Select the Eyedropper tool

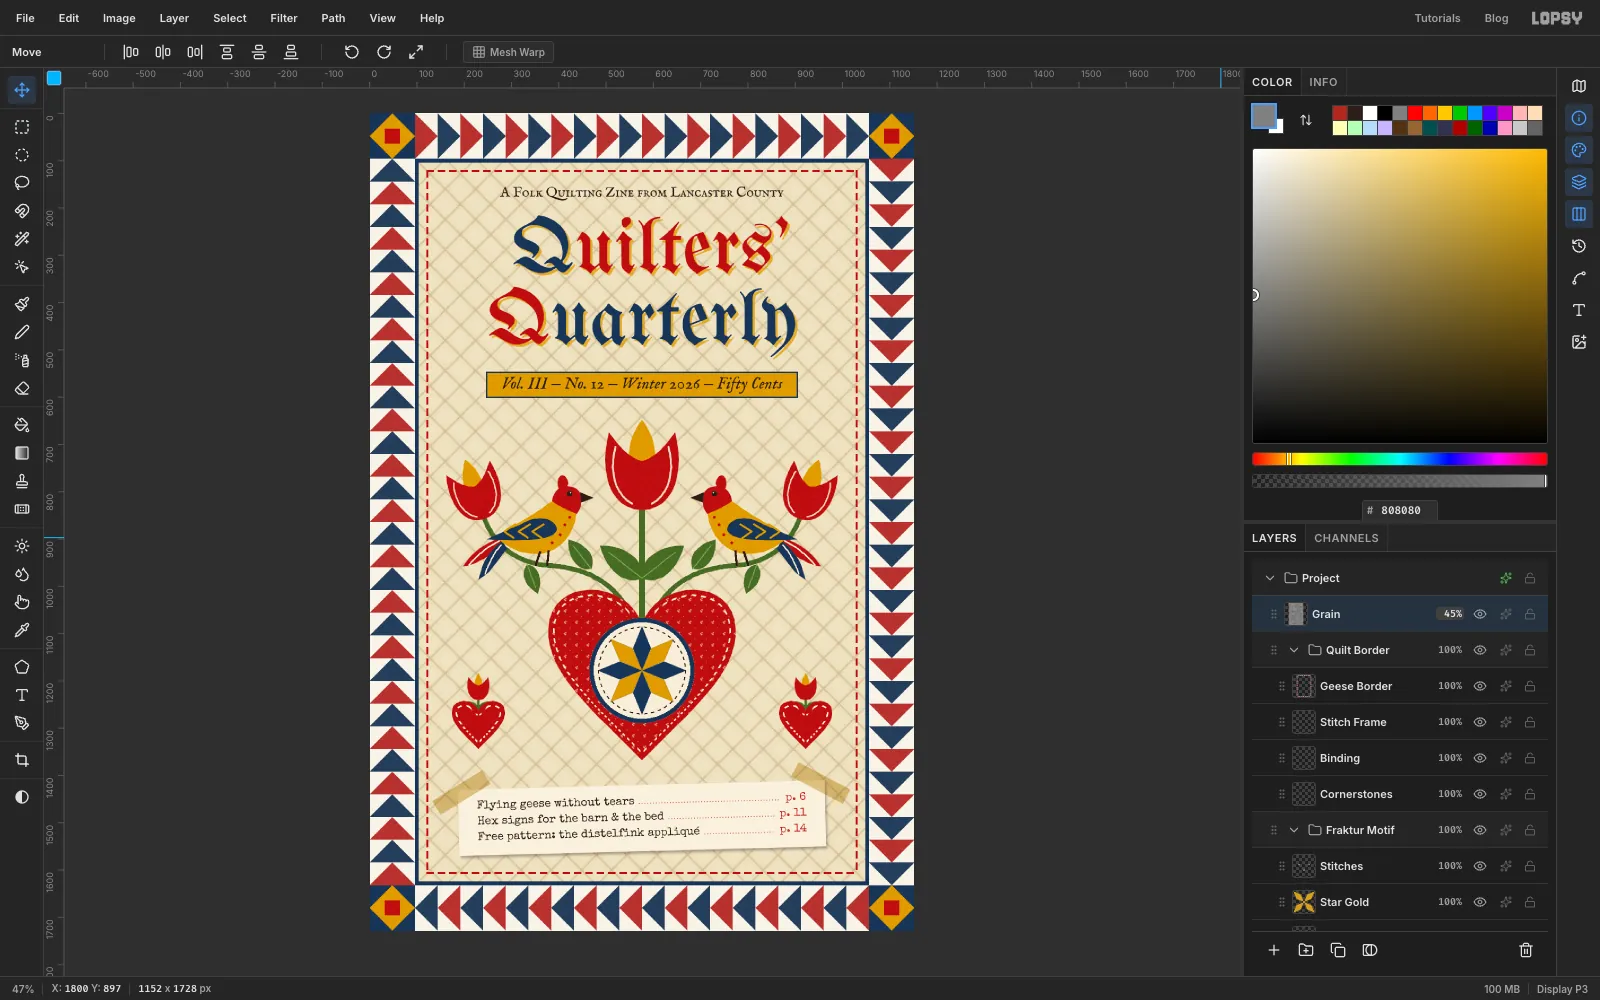pyautogui.click(x=21, y=630)
